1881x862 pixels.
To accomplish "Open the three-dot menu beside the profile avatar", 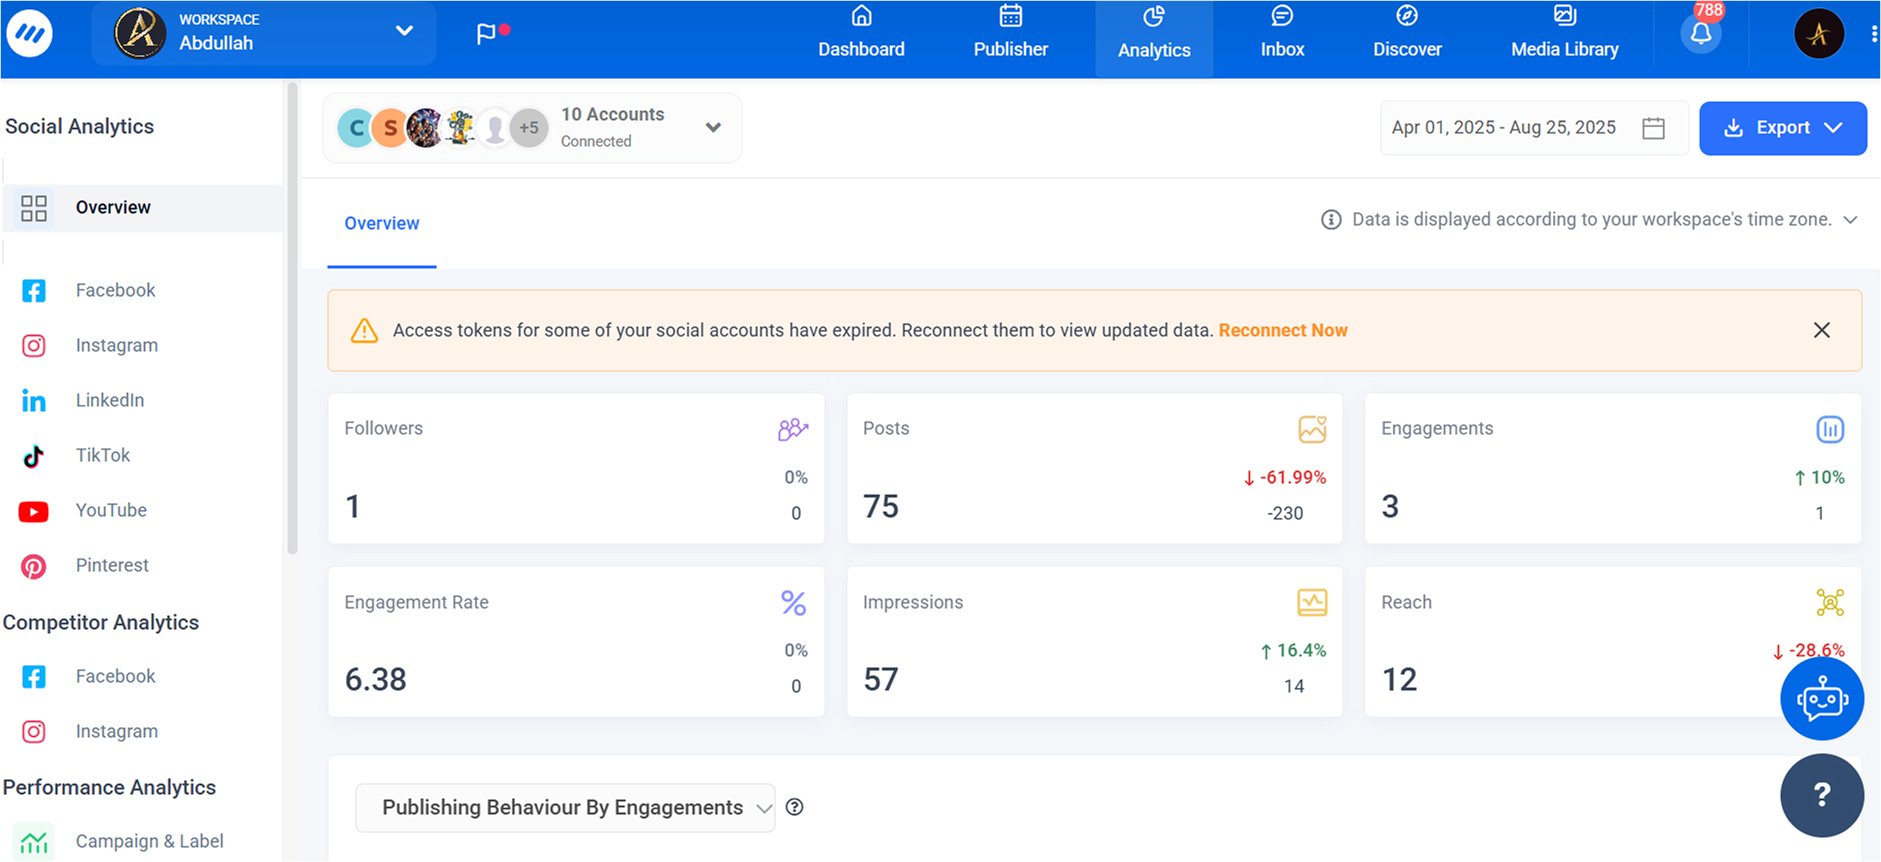I will [x=1873, y=34].
